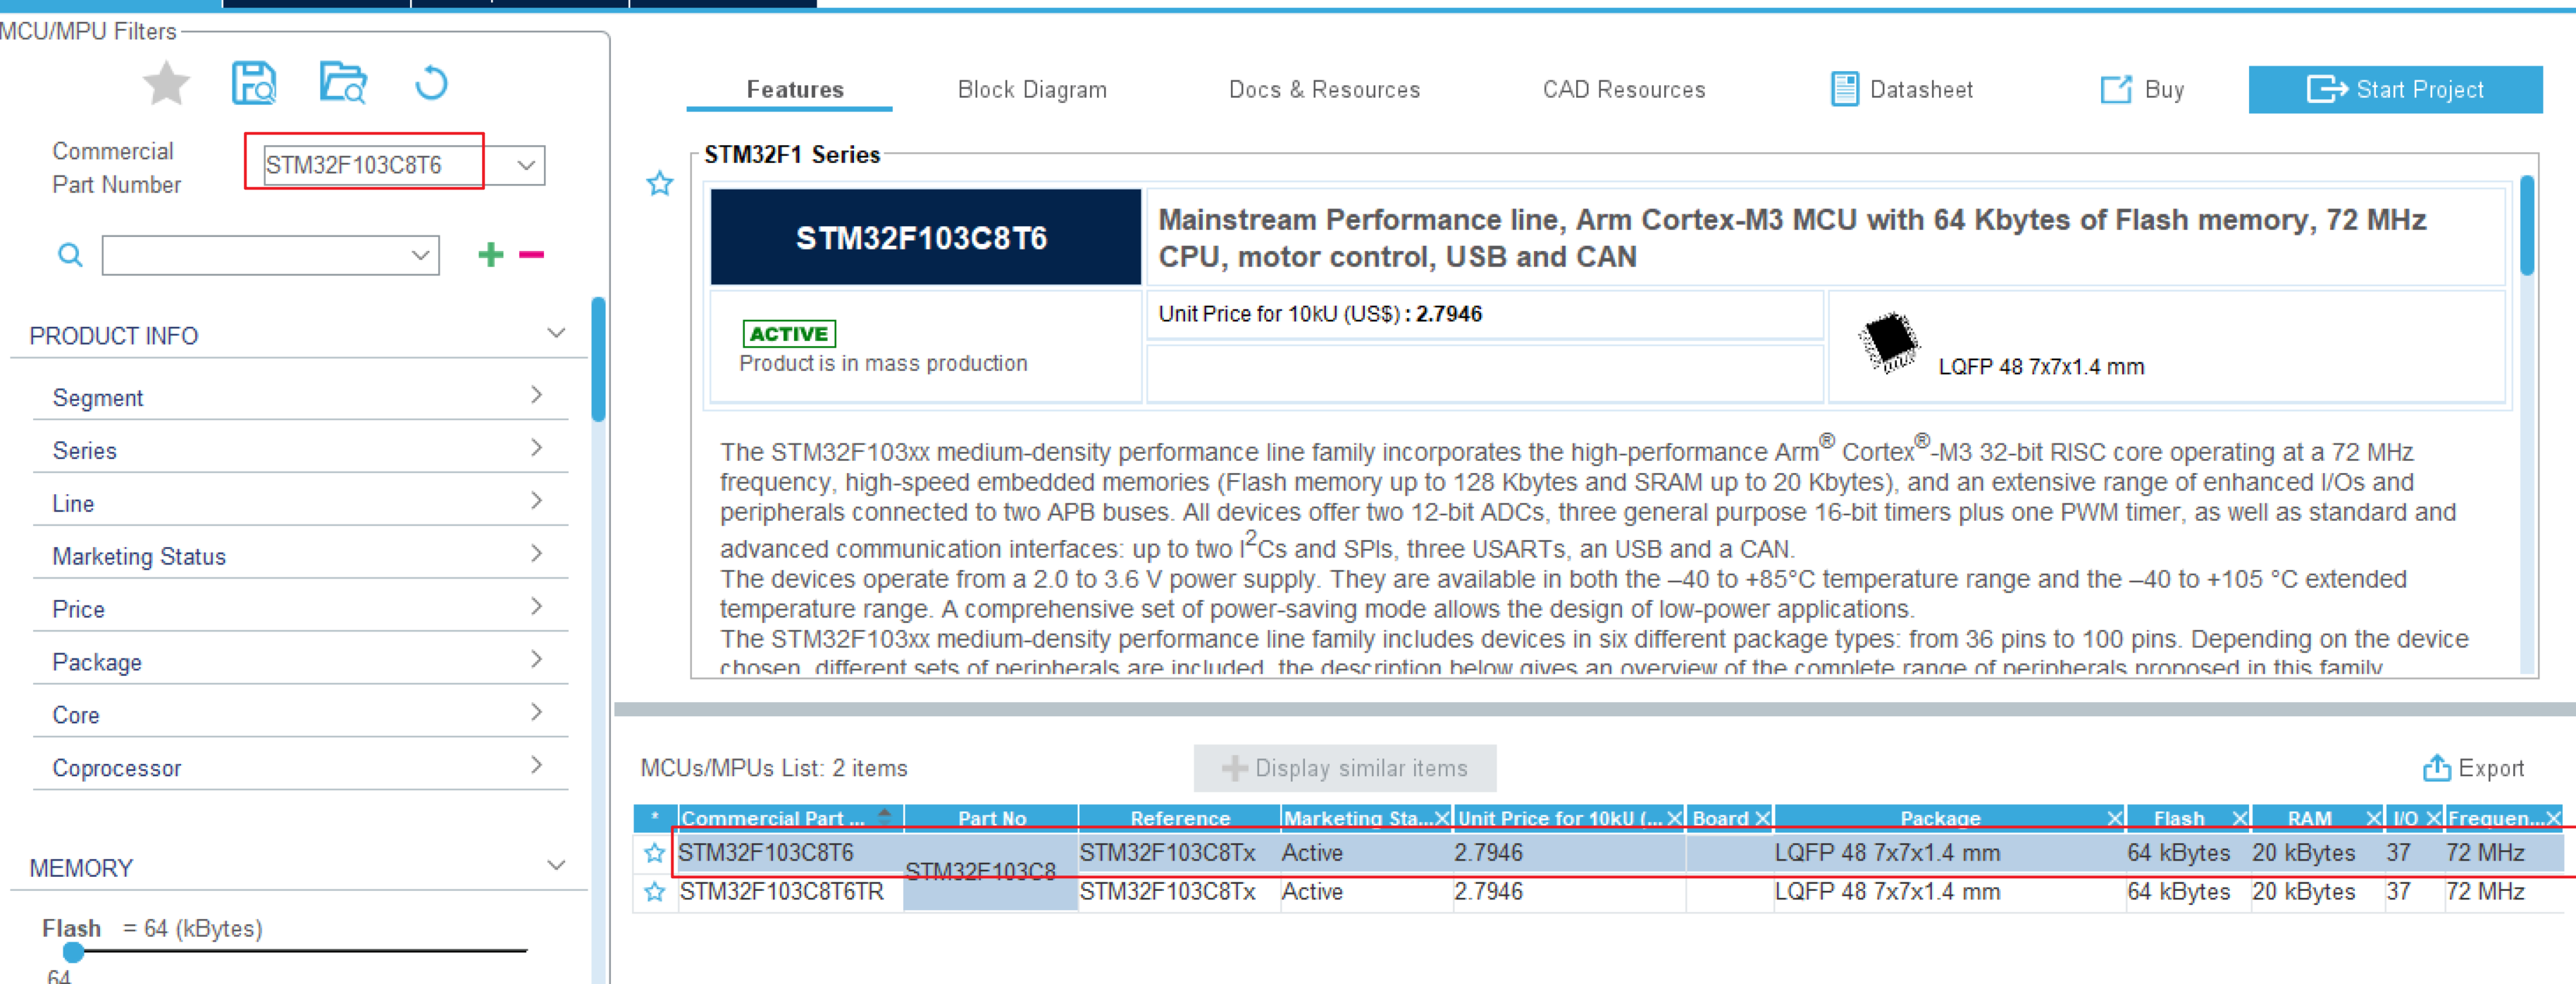2576x984 pixels.
Task: Toggle the favorite star beside STM32F1 Series
Action: point(660,184)
